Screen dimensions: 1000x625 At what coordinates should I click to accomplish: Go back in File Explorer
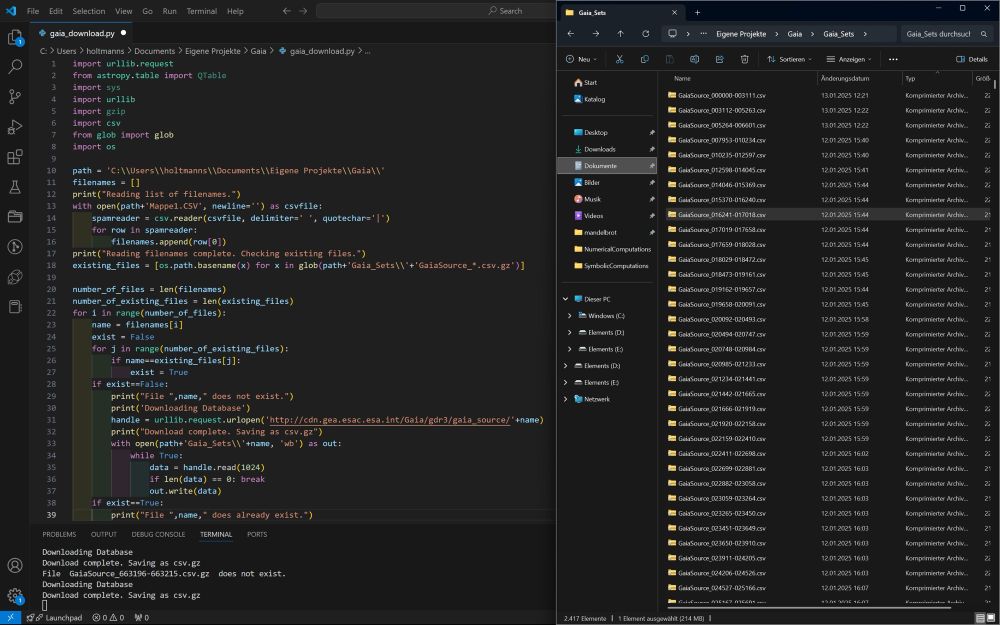pyautogui.click(x=571, y=34)
